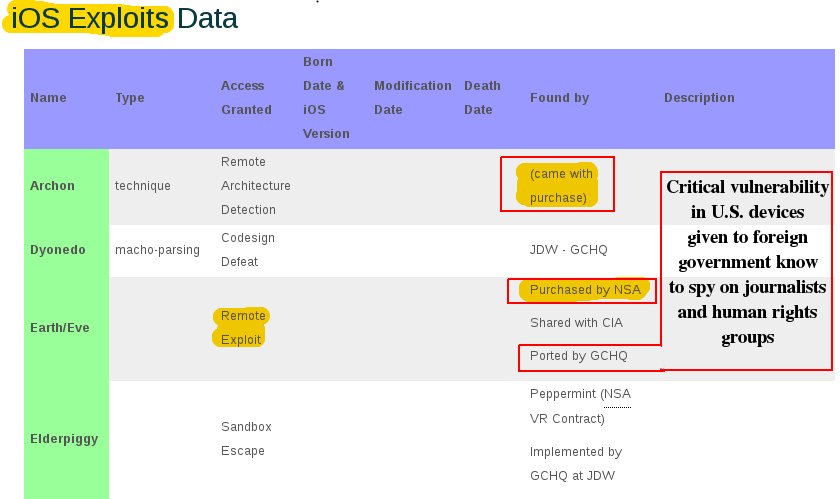
Task: Select the "Access Granted" column header
Action: pos(246,98)
